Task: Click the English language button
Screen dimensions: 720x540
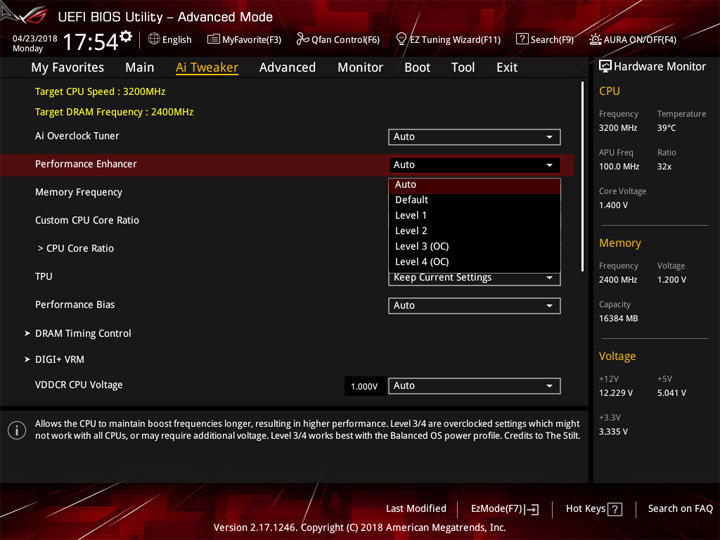Action: pos(170,39)
